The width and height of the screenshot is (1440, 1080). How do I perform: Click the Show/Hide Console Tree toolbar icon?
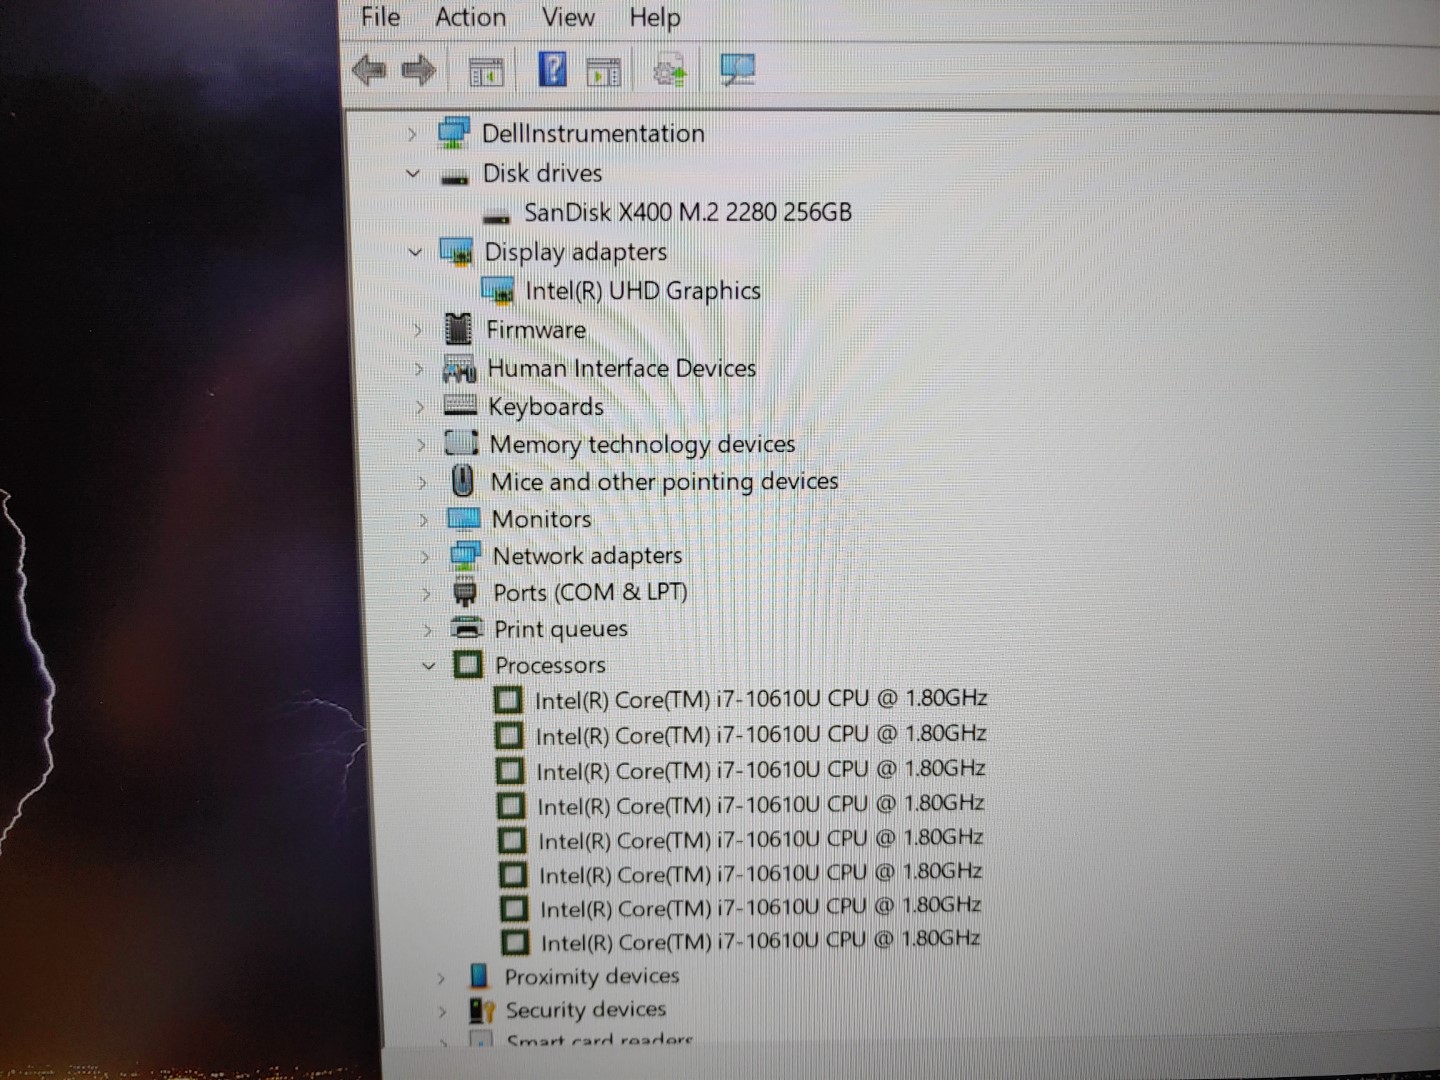[487, 72]
